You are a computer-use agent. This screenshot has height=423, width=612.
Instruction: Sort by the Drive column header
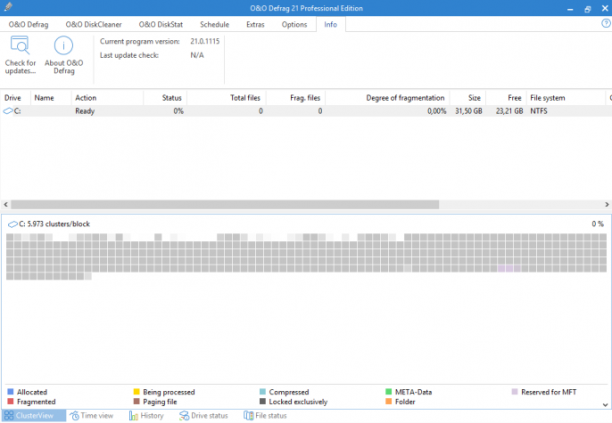(16, 98)
